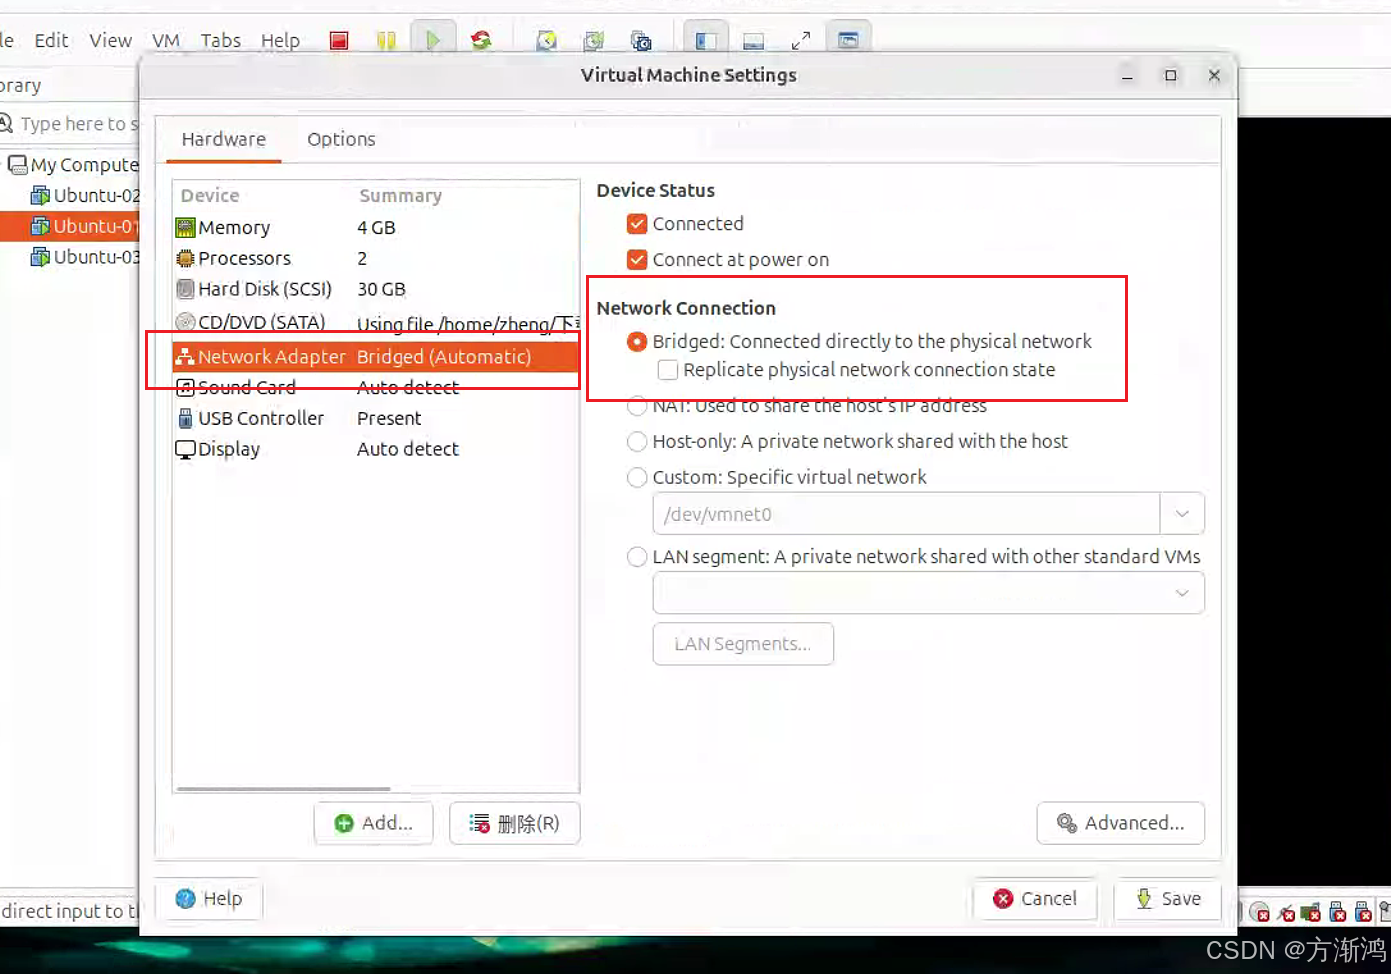Click the "Present" USB Controller summary

point(389,419)
